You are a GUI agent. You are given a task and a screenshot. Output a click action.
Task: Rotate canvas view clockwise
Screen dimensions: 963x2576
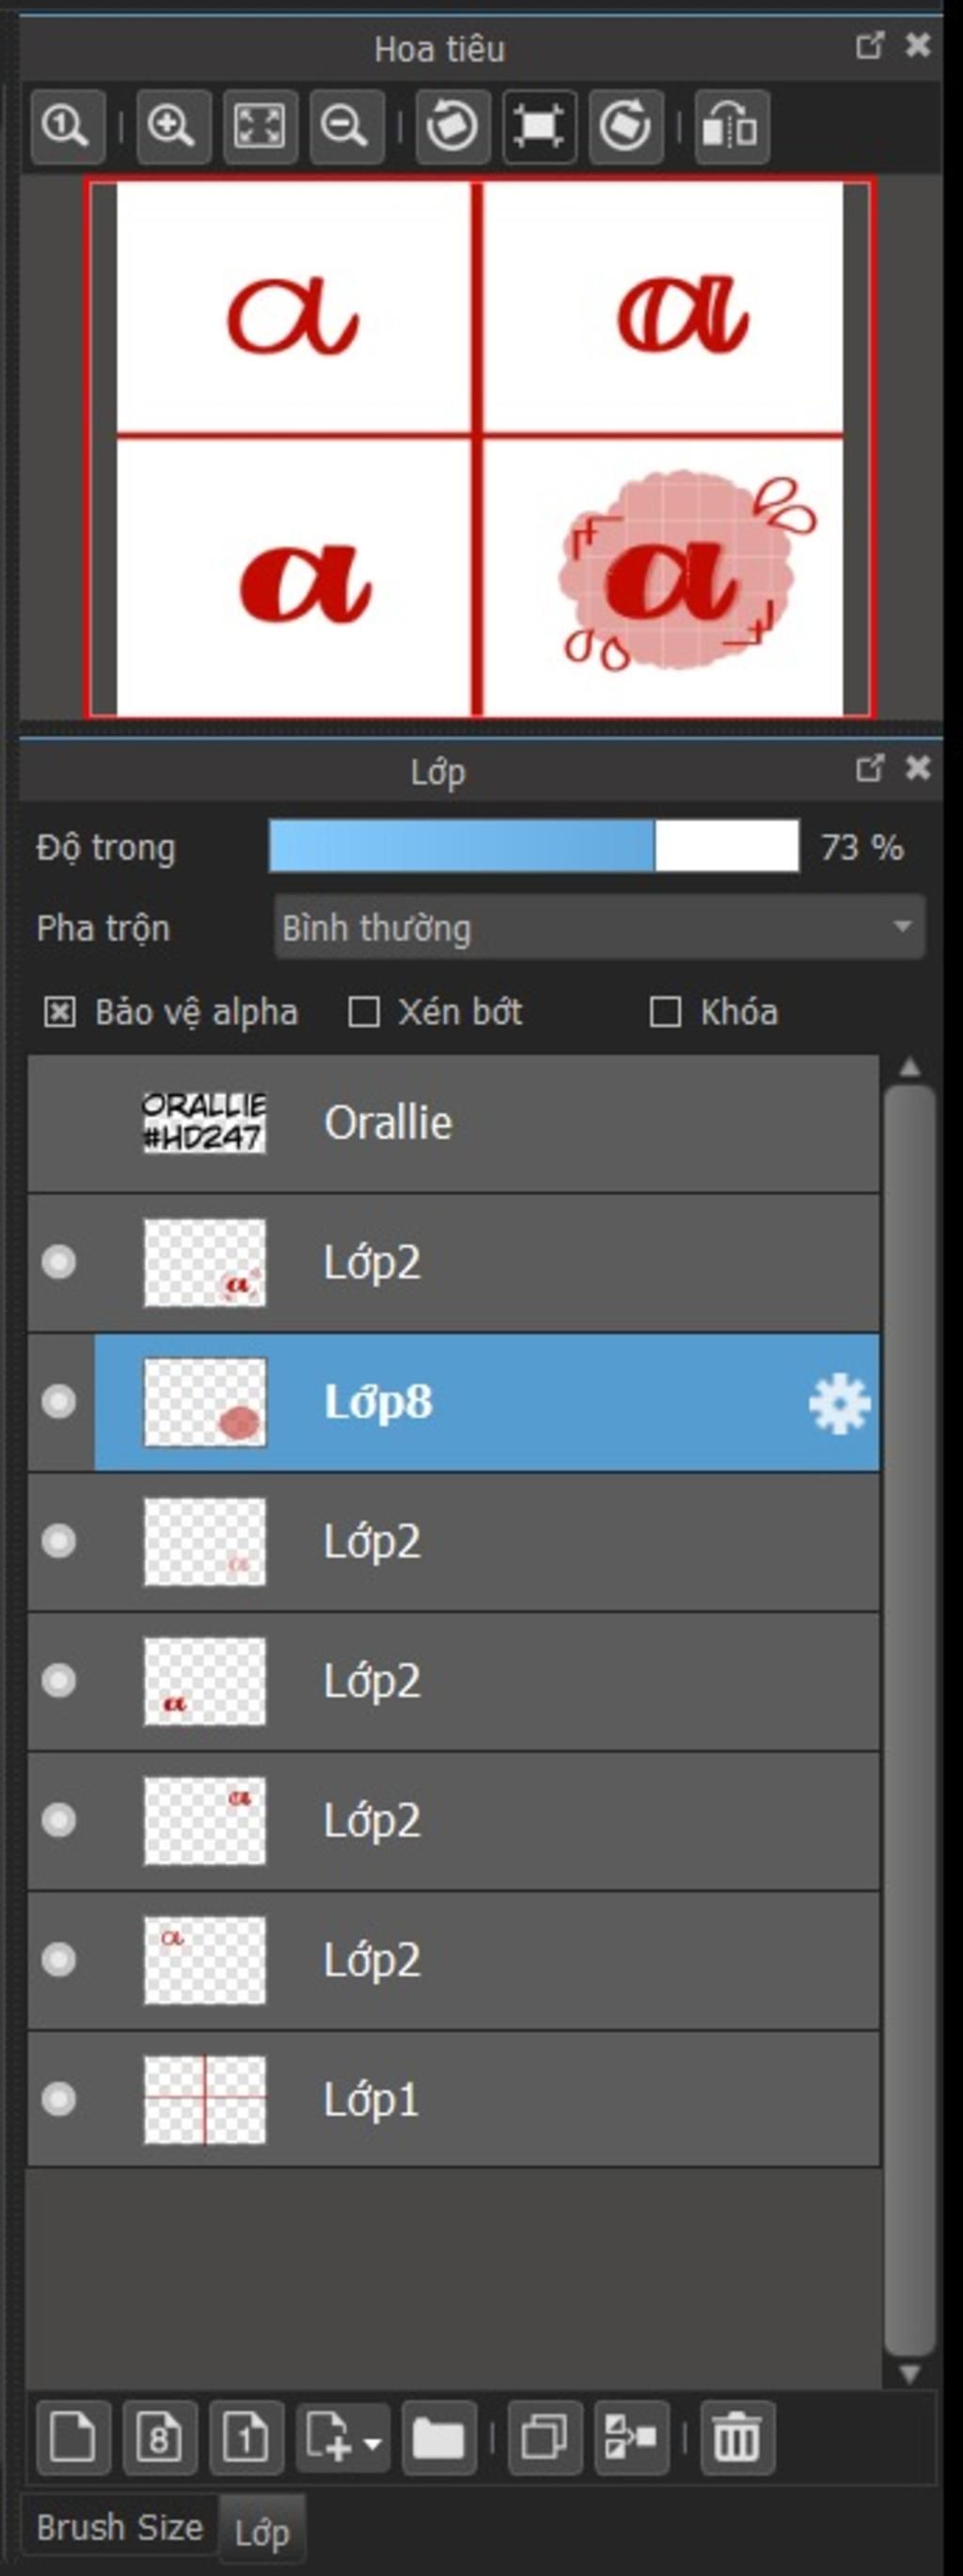coord(625,127)
